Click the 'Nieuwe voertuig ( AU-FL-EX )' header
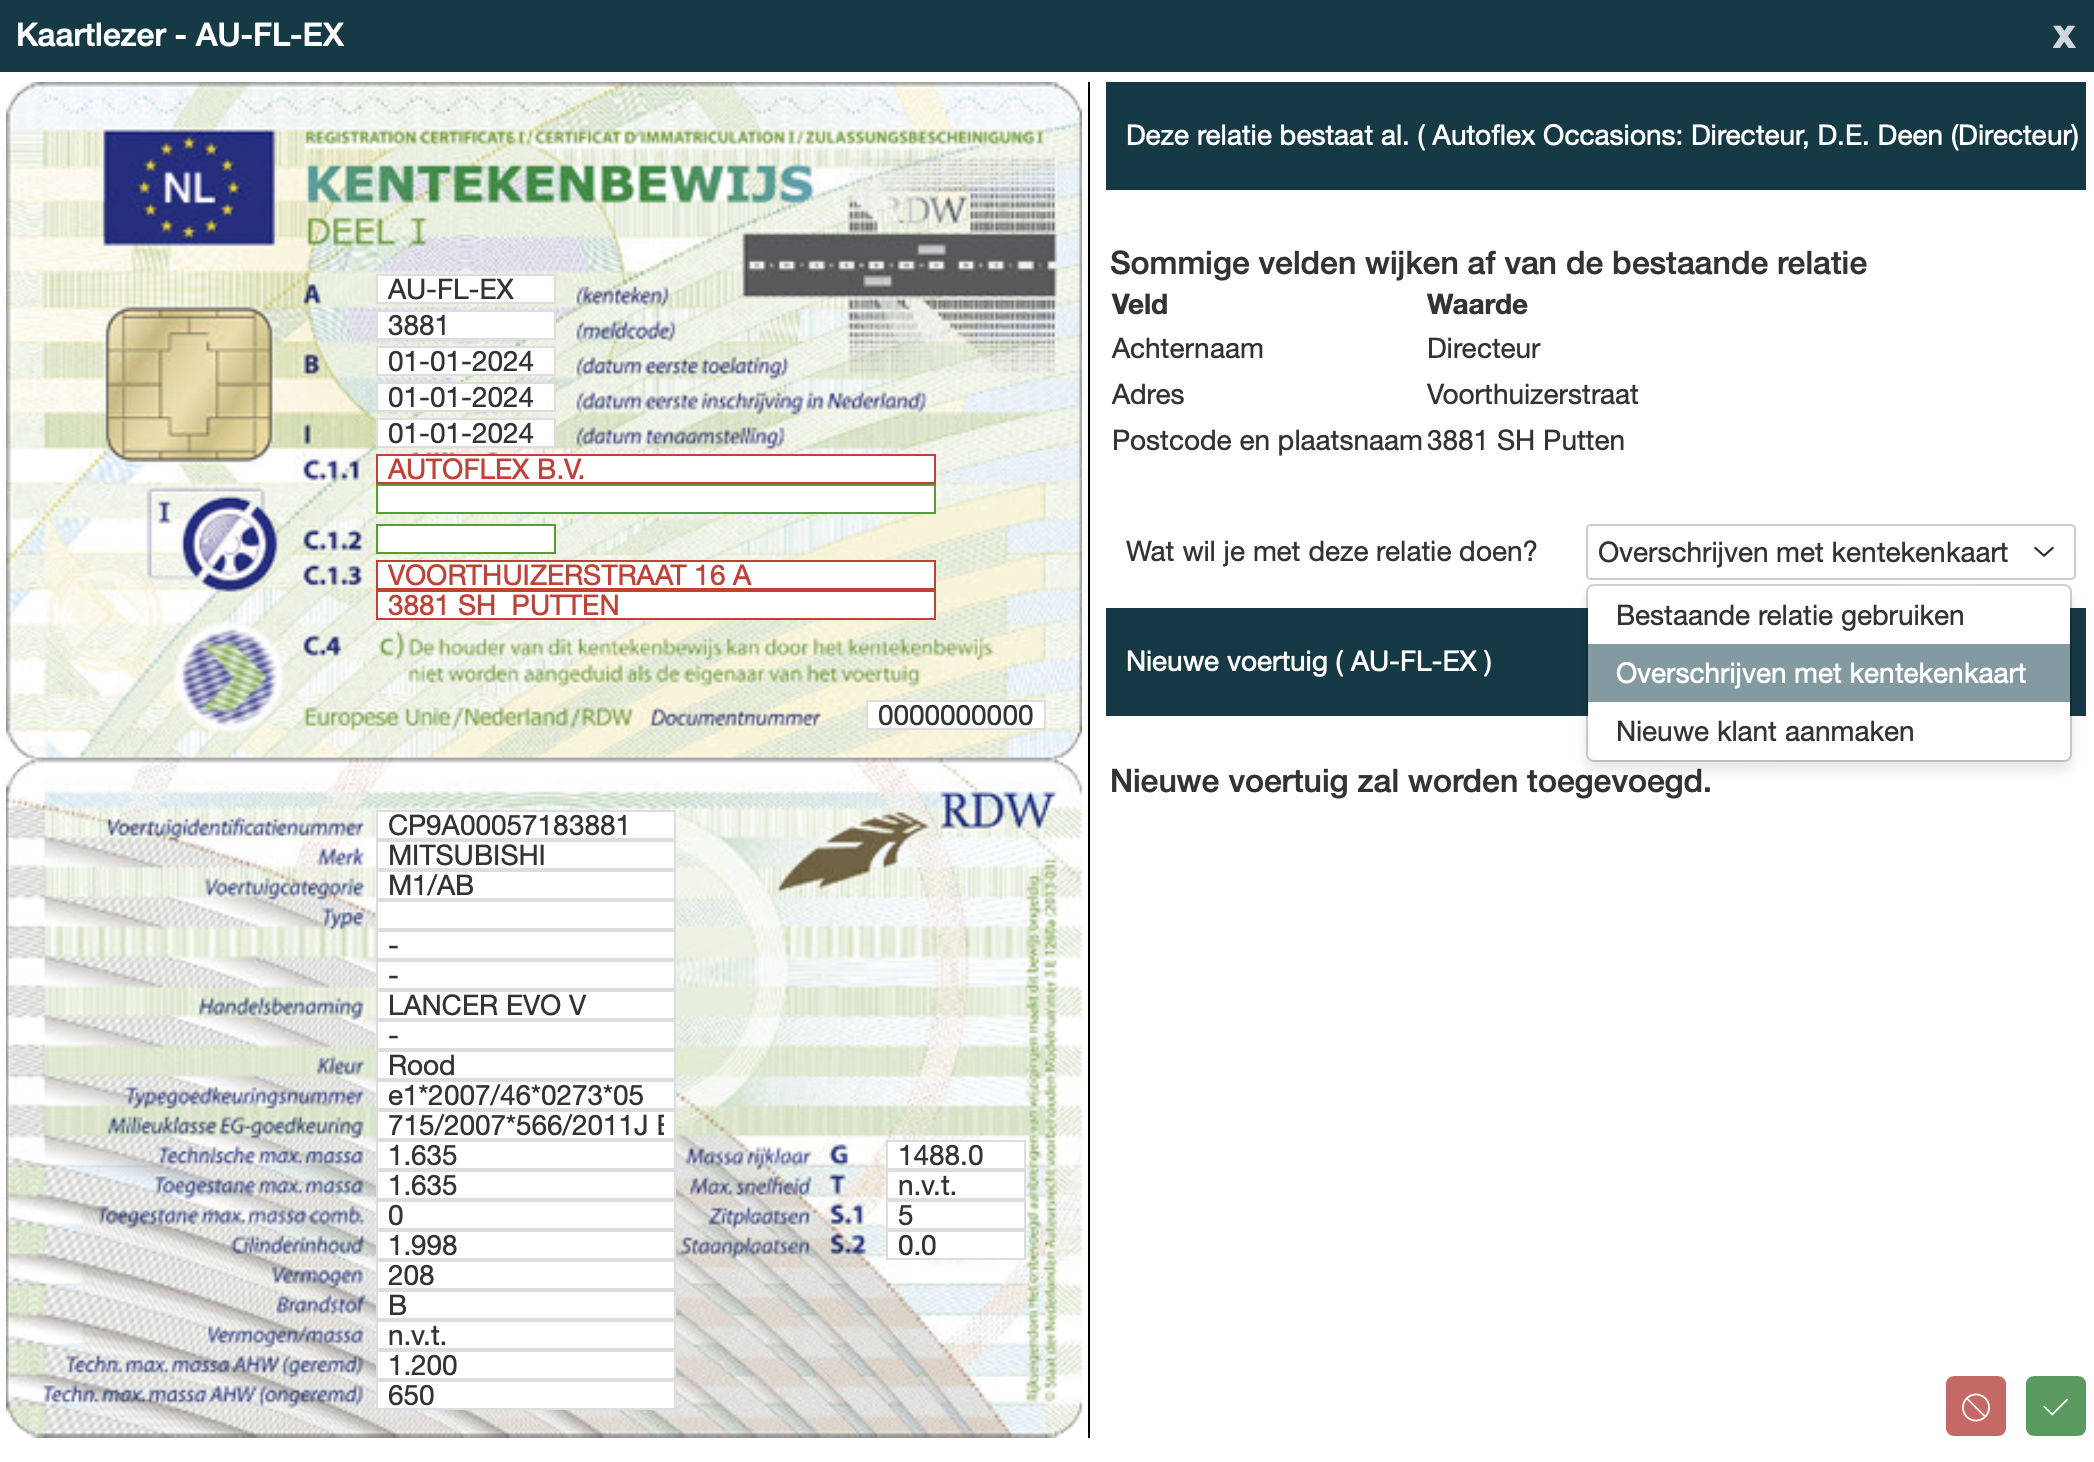Image resolution: width=2094 pixels, height=1462 pixels. 1308,661
